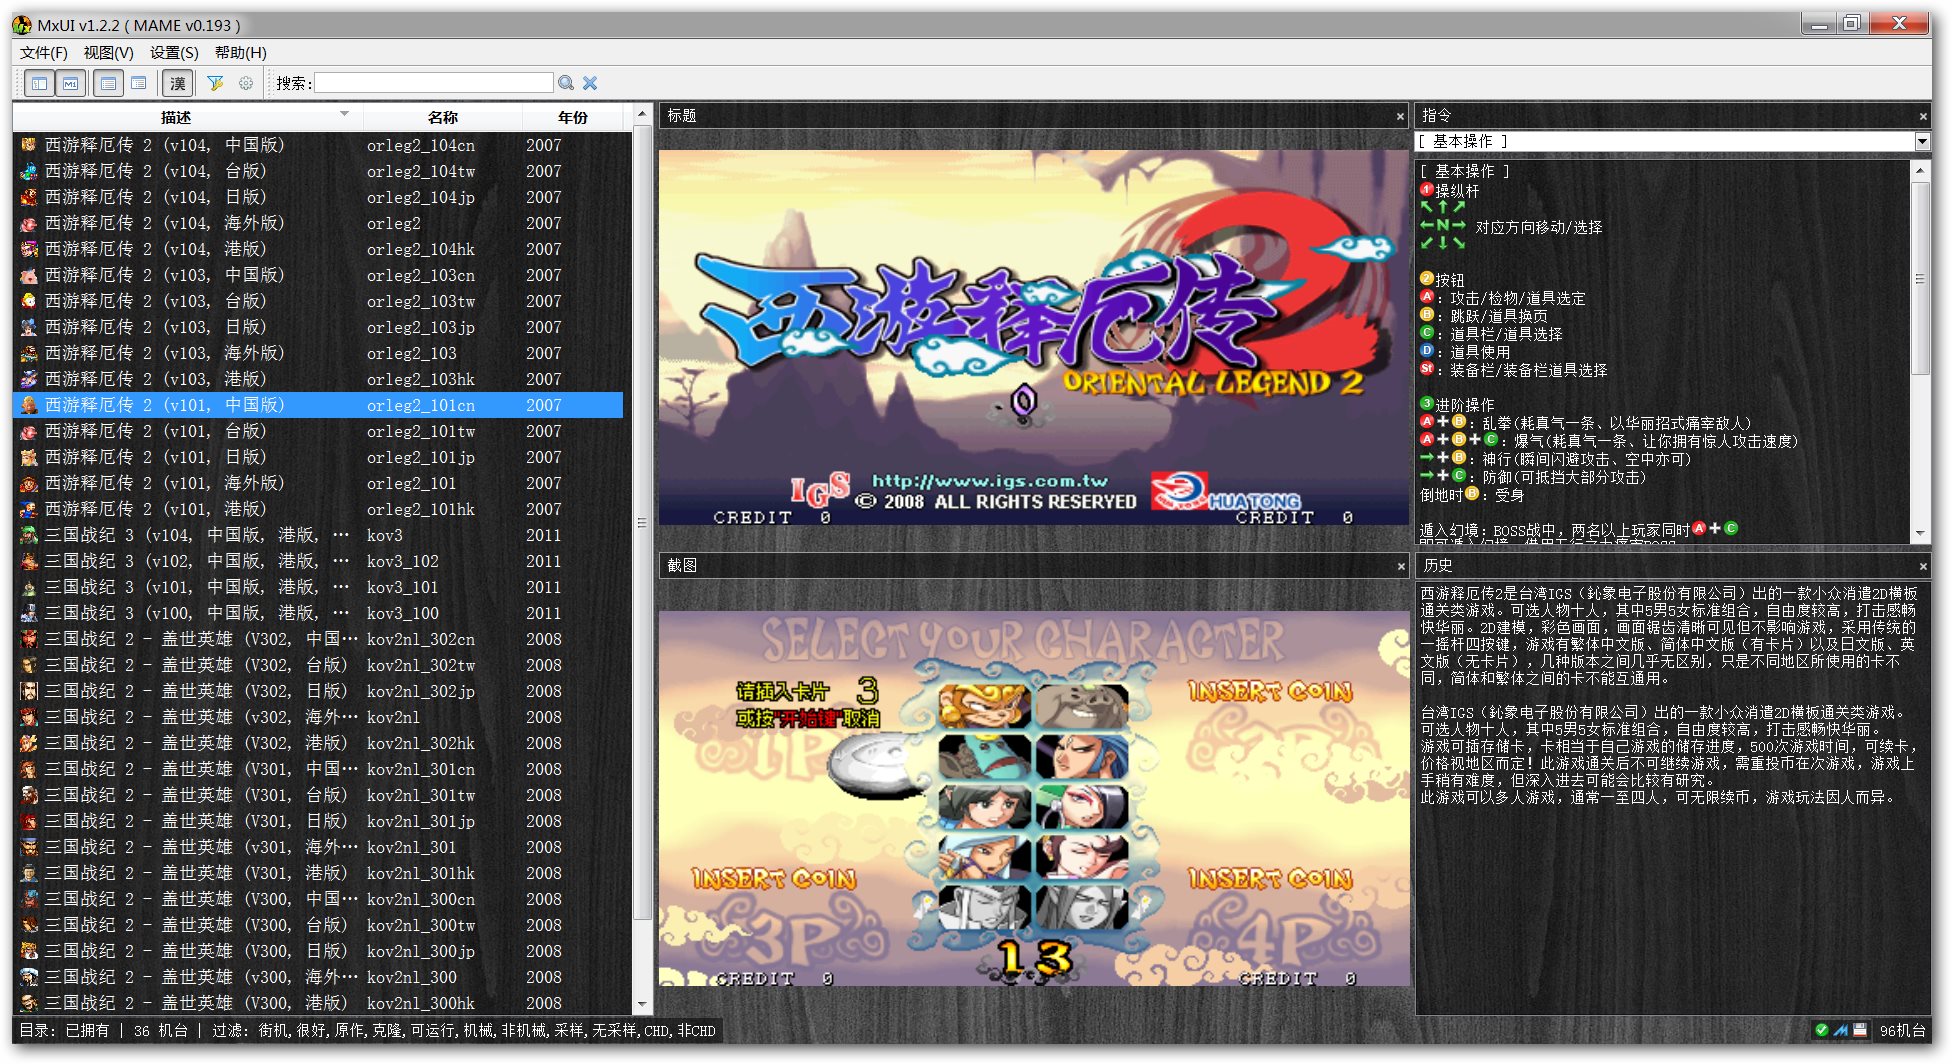The height and width of the screenshot is (1064, 1952).
Task: Select the kov2nl_302jp game entry
Action: [318, 691]
